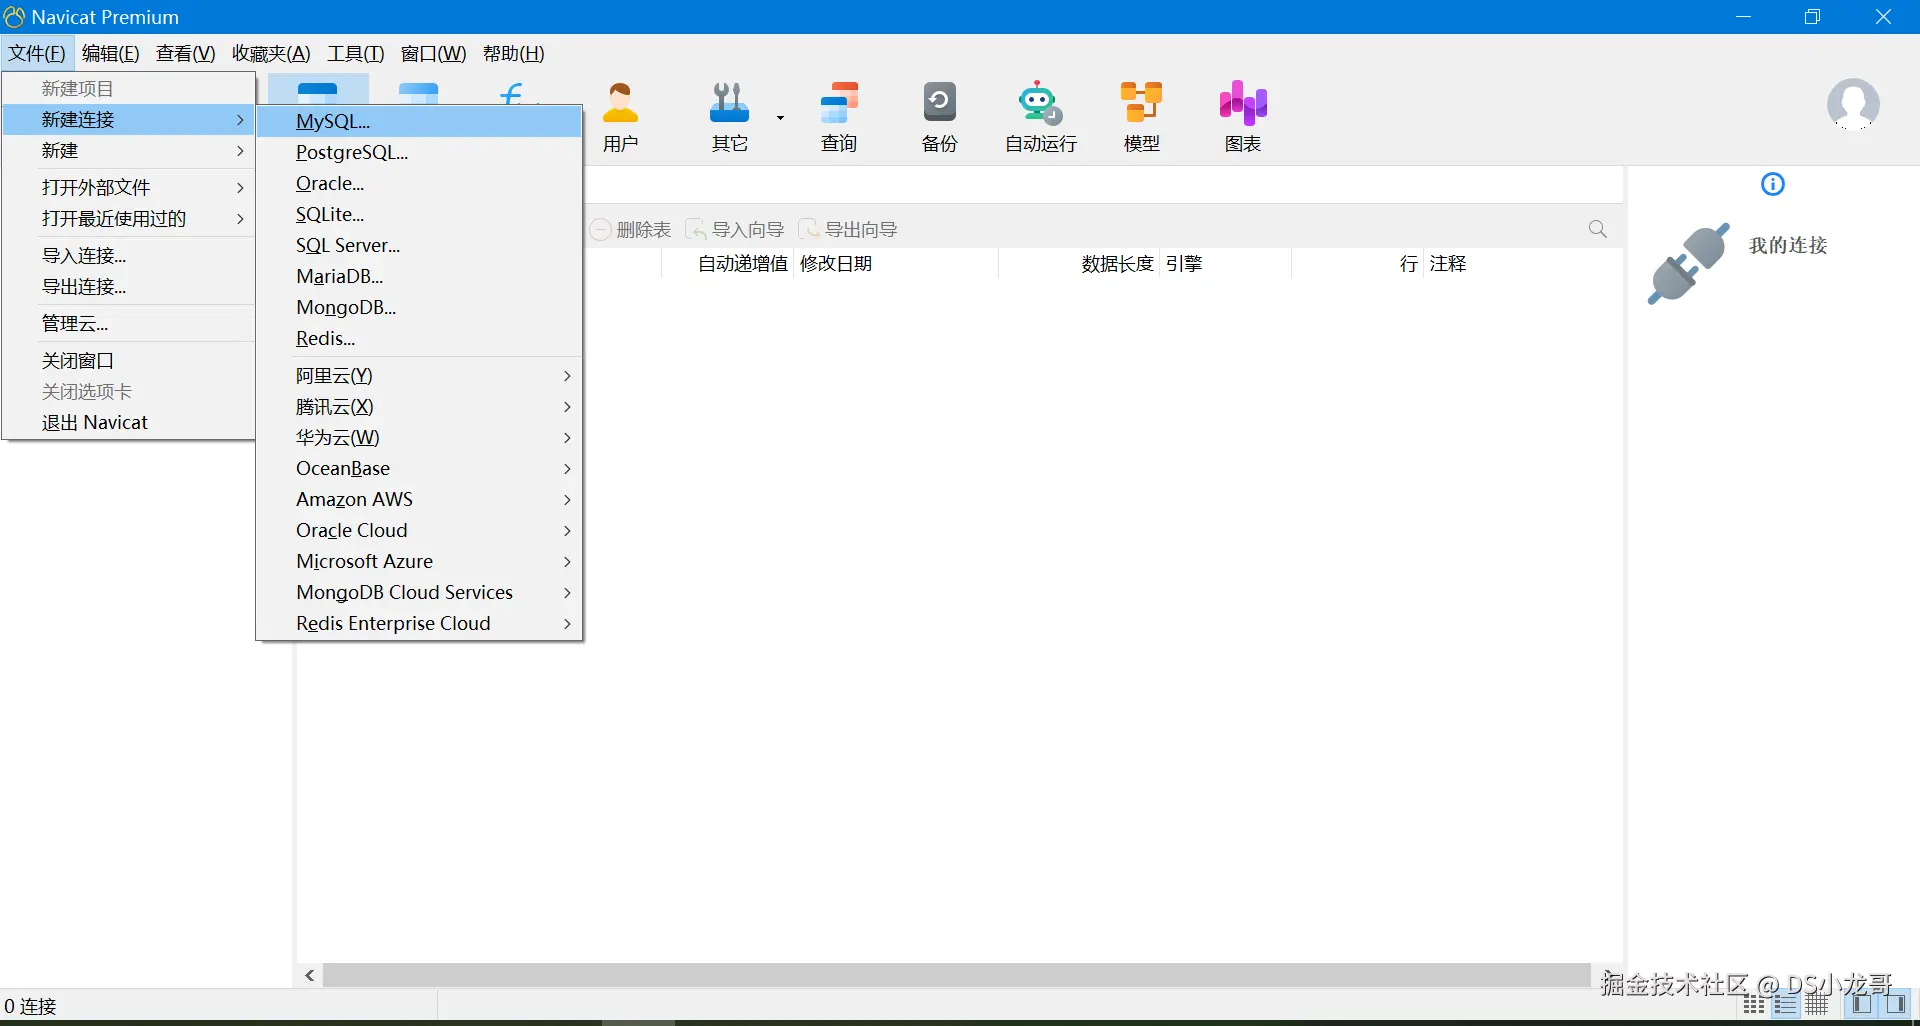
Task: Expand the 华为云(W) cloud submenu
Action: click(420, 438)
